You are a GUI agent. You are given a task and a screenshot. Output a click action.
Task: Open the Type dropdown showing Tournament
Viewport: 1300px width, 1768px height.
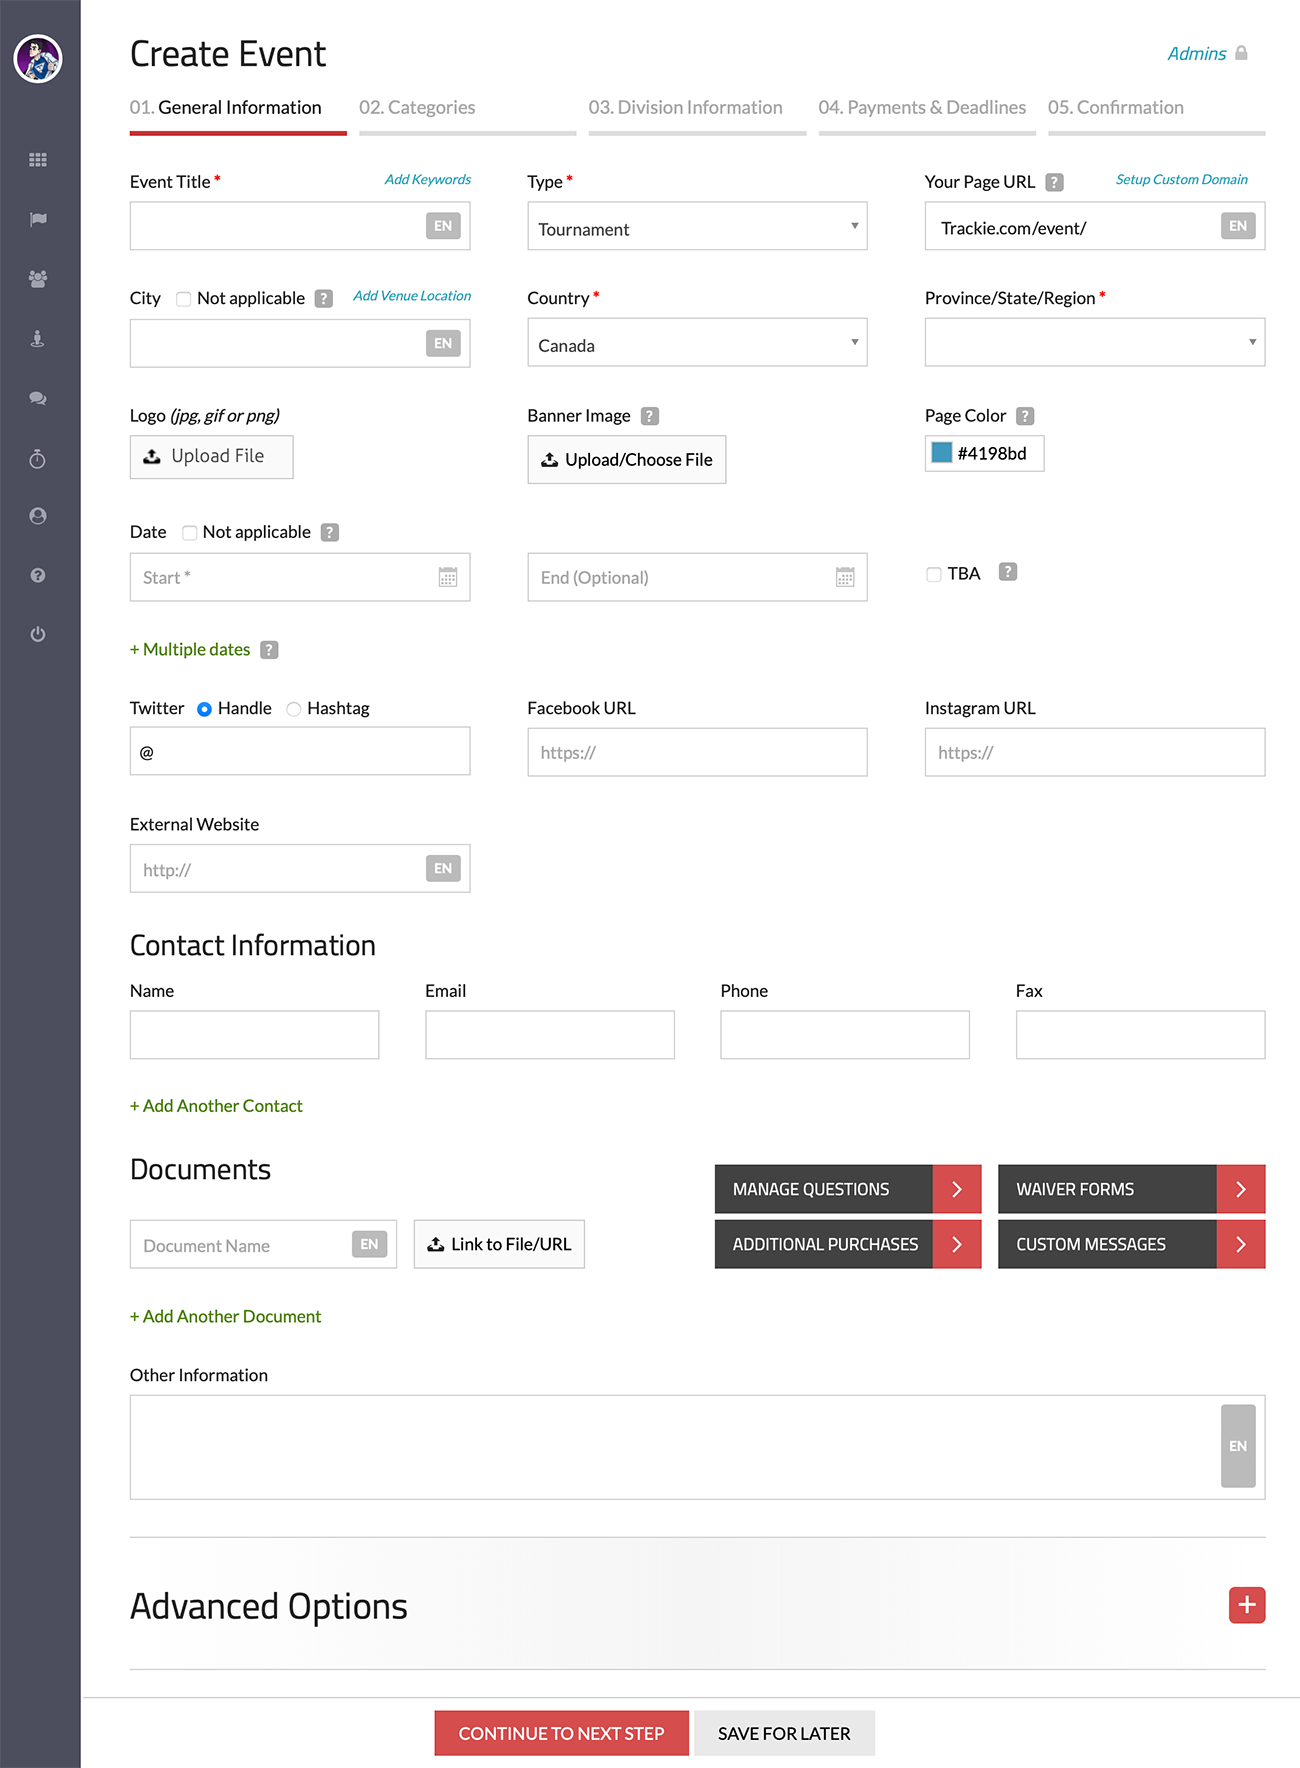(x=697, y=227)
